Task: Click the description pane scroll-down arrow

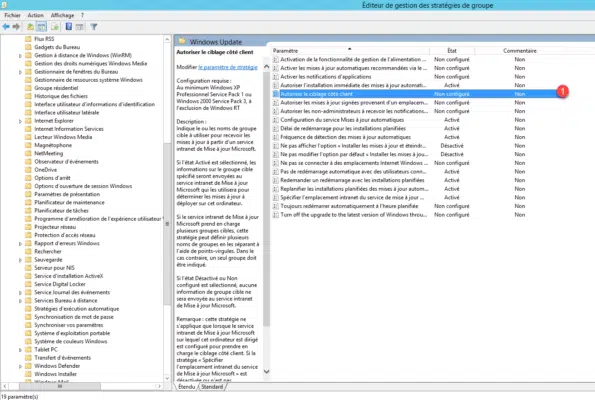Action: [x=266, y=372]
